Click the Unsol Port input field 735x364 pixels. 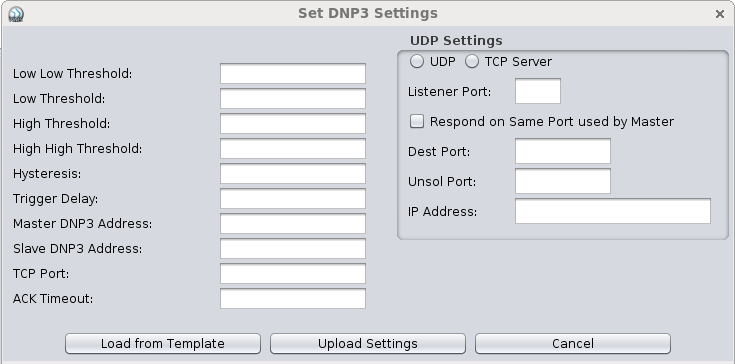[x=562, y=181]
